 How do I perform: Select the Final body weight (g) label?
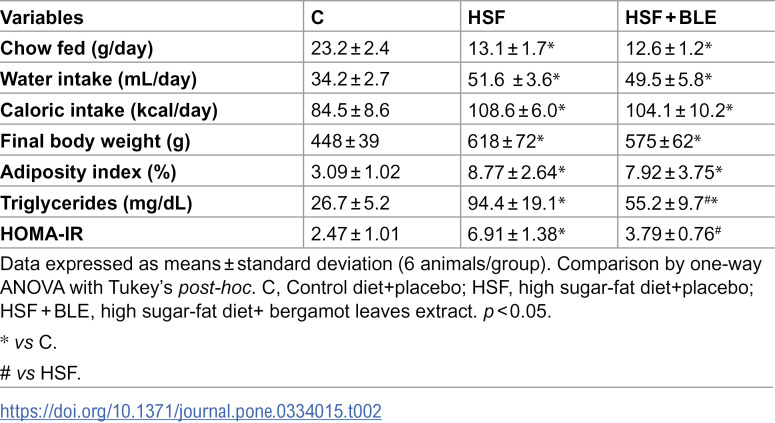pos(95,141)
